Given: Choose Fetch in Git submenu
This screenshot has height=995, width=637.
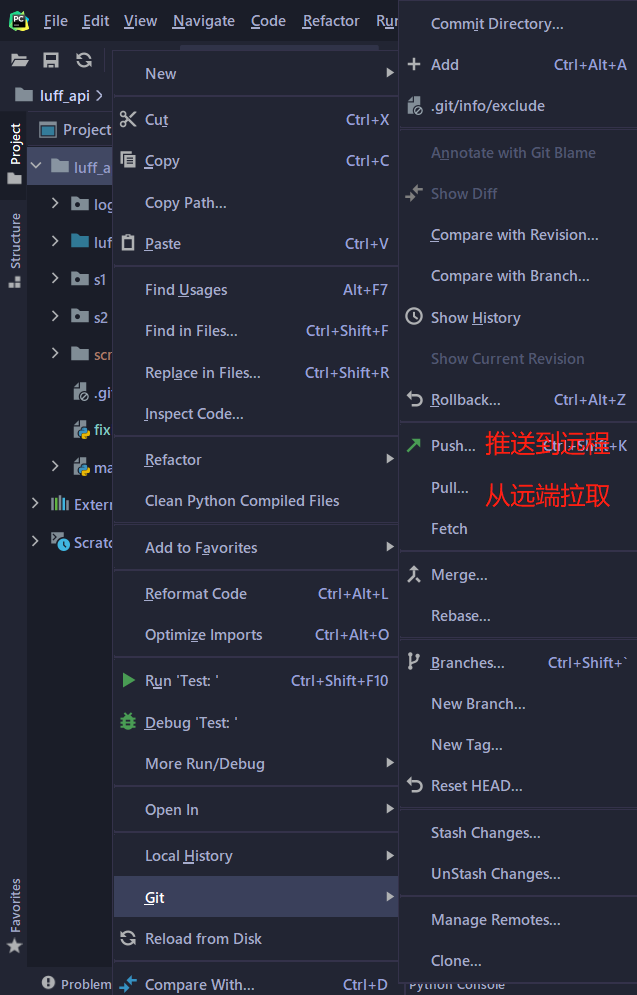Looking at the screenshot, I should click(518, 529).
